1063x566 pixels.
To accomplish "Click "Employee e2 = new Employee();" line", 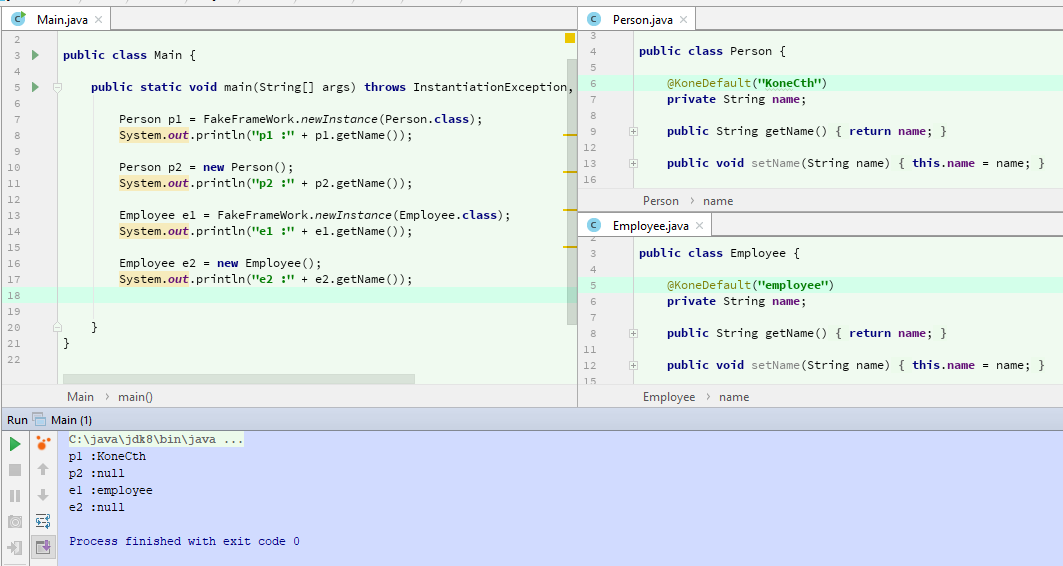I will pos(220,264).
